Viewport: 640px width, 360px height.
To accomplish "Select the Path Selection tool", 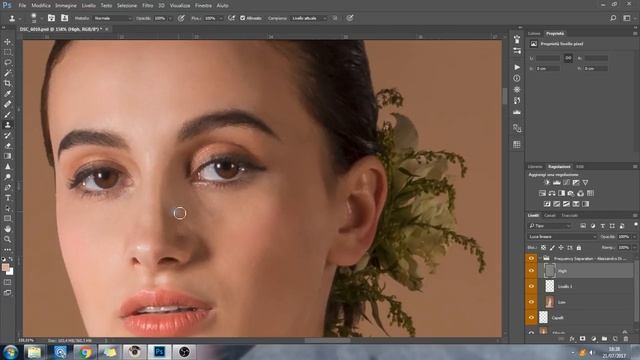I will click(x=7, y=208).
